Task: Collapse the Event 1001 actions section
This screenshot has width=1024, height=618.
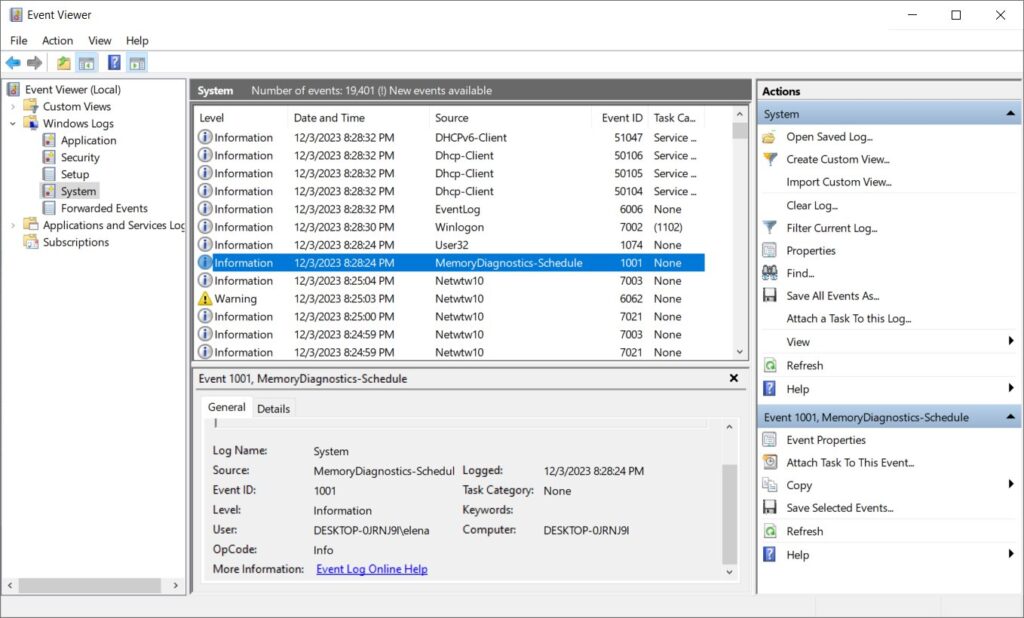Action: [1010, 417]
